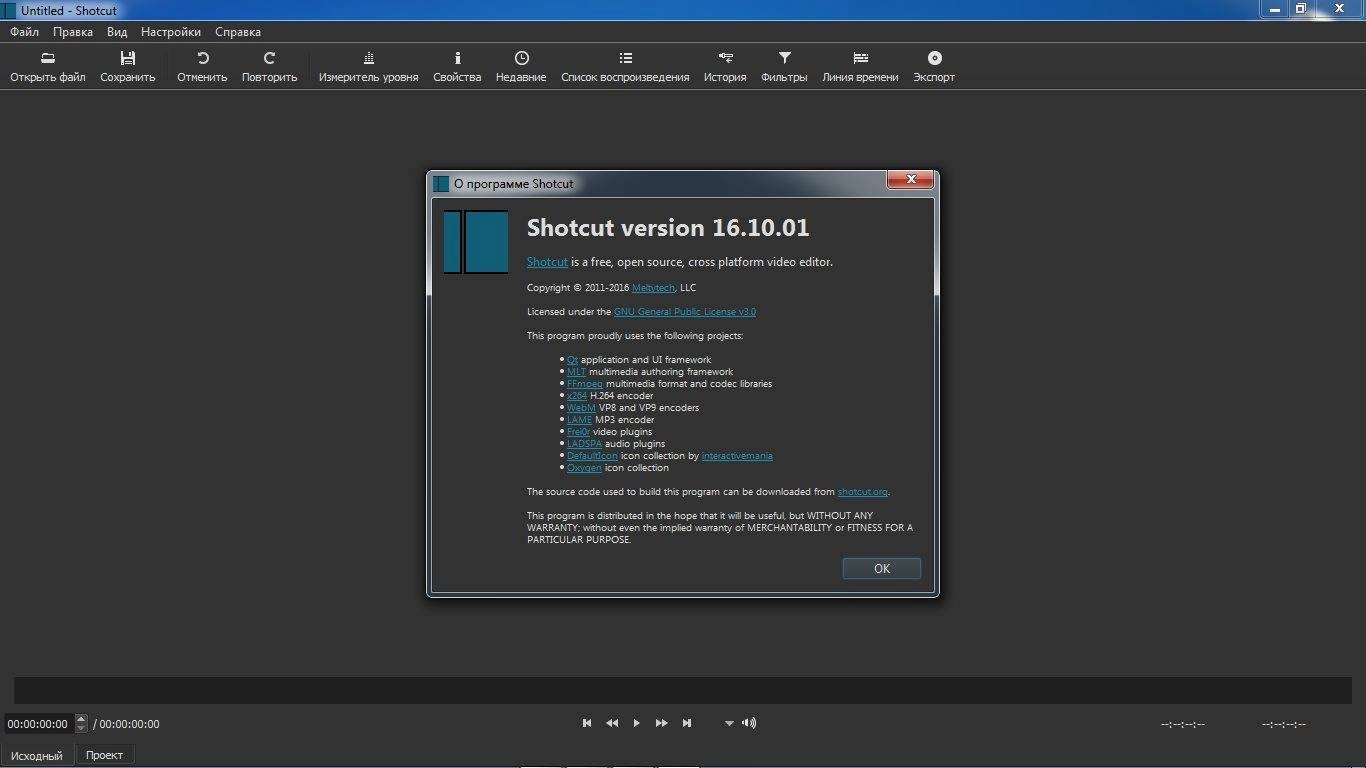Click the Shotcut version 16.10.01 heading

668,228
